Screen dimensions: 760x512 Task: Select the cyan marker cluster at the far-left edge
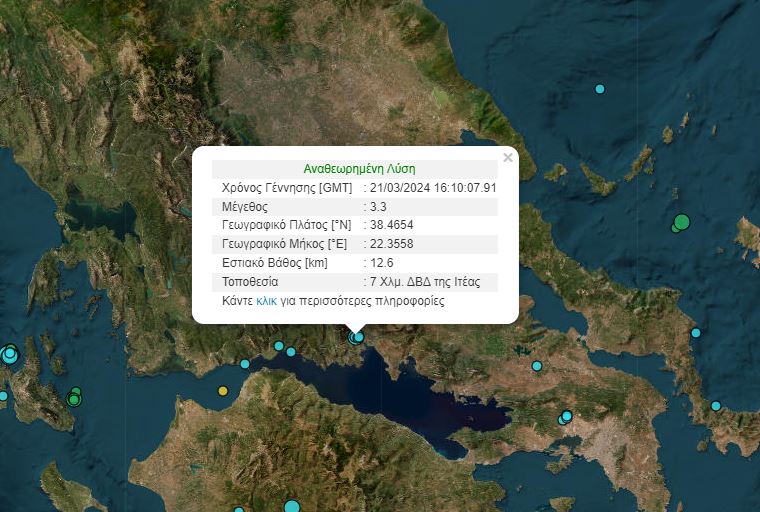[x=9, y=354]
